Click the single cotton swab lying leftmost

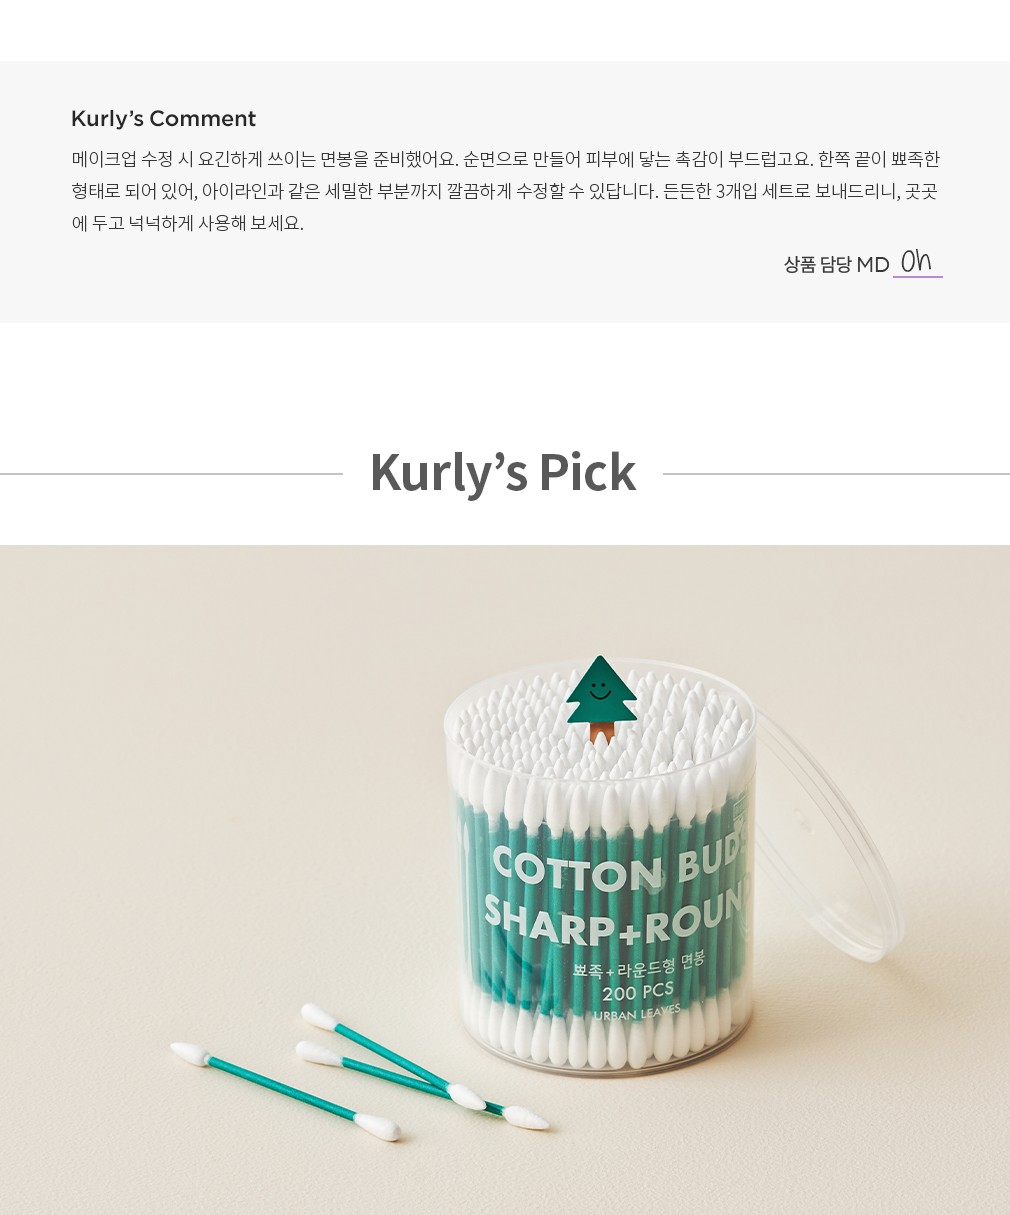tap(285, 1091)
